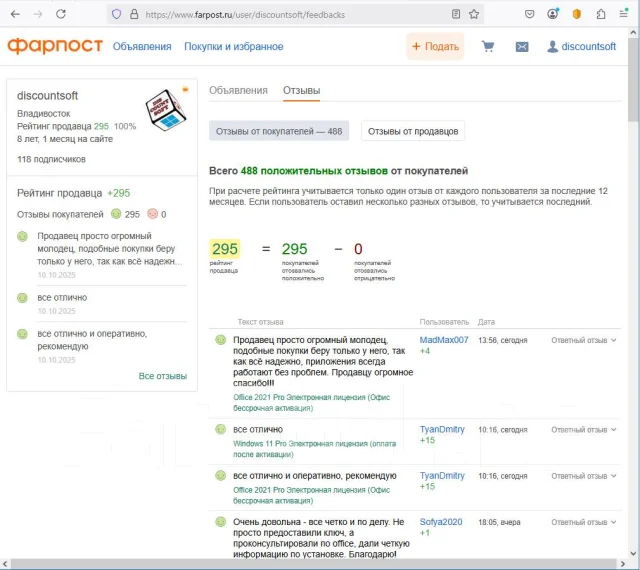Select 'Отзывы от покупателей — 488' filter
This screenshot has width=640, height=570.
279,131
